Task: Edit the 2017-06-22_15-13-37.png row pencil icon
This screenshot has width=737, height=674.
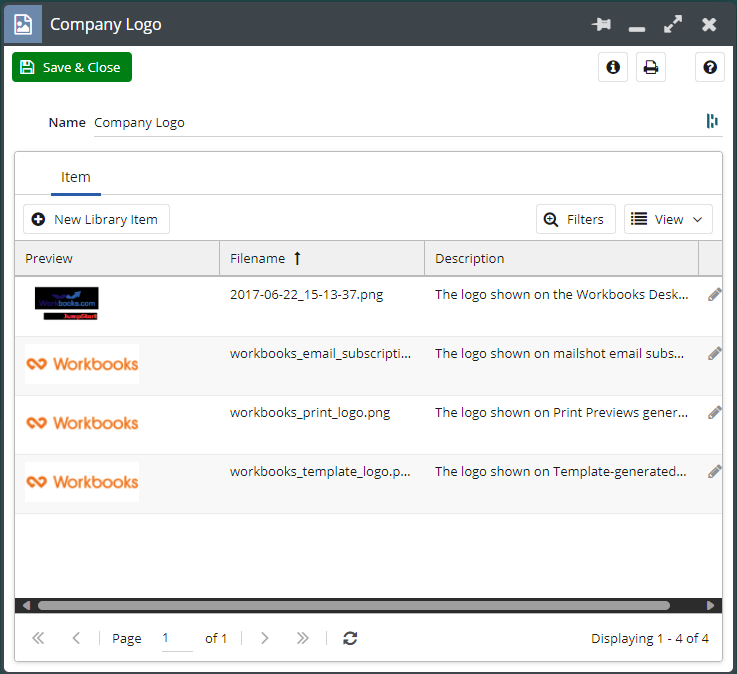Action: (714, 295)
